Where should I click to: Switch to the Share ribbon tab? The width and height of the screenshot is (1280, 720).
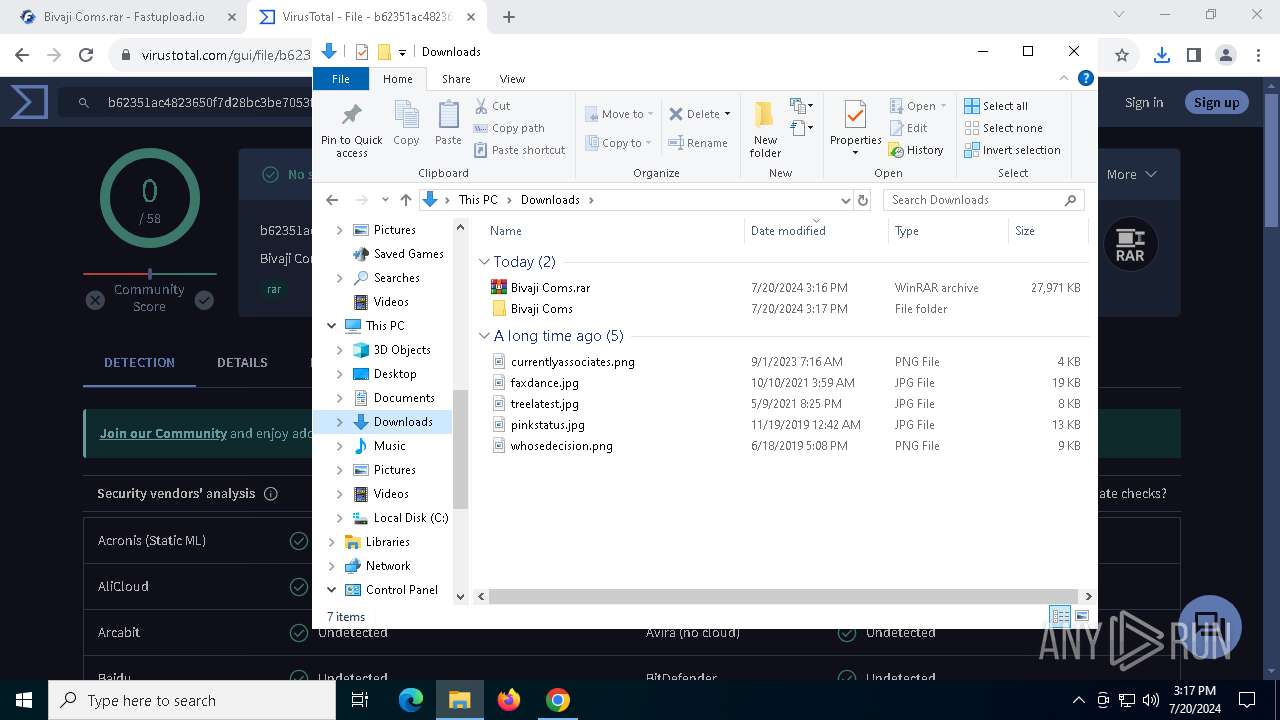tap(456, 79)
